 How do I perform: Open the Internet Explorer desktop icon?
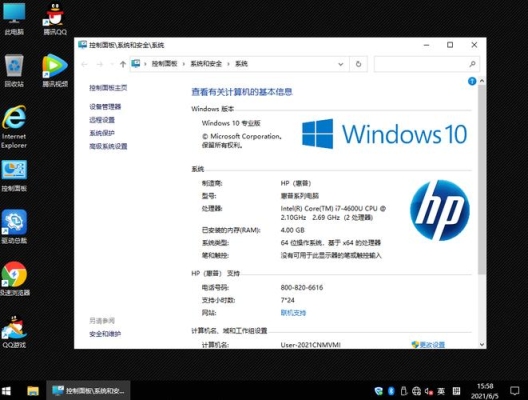(14, 127)
